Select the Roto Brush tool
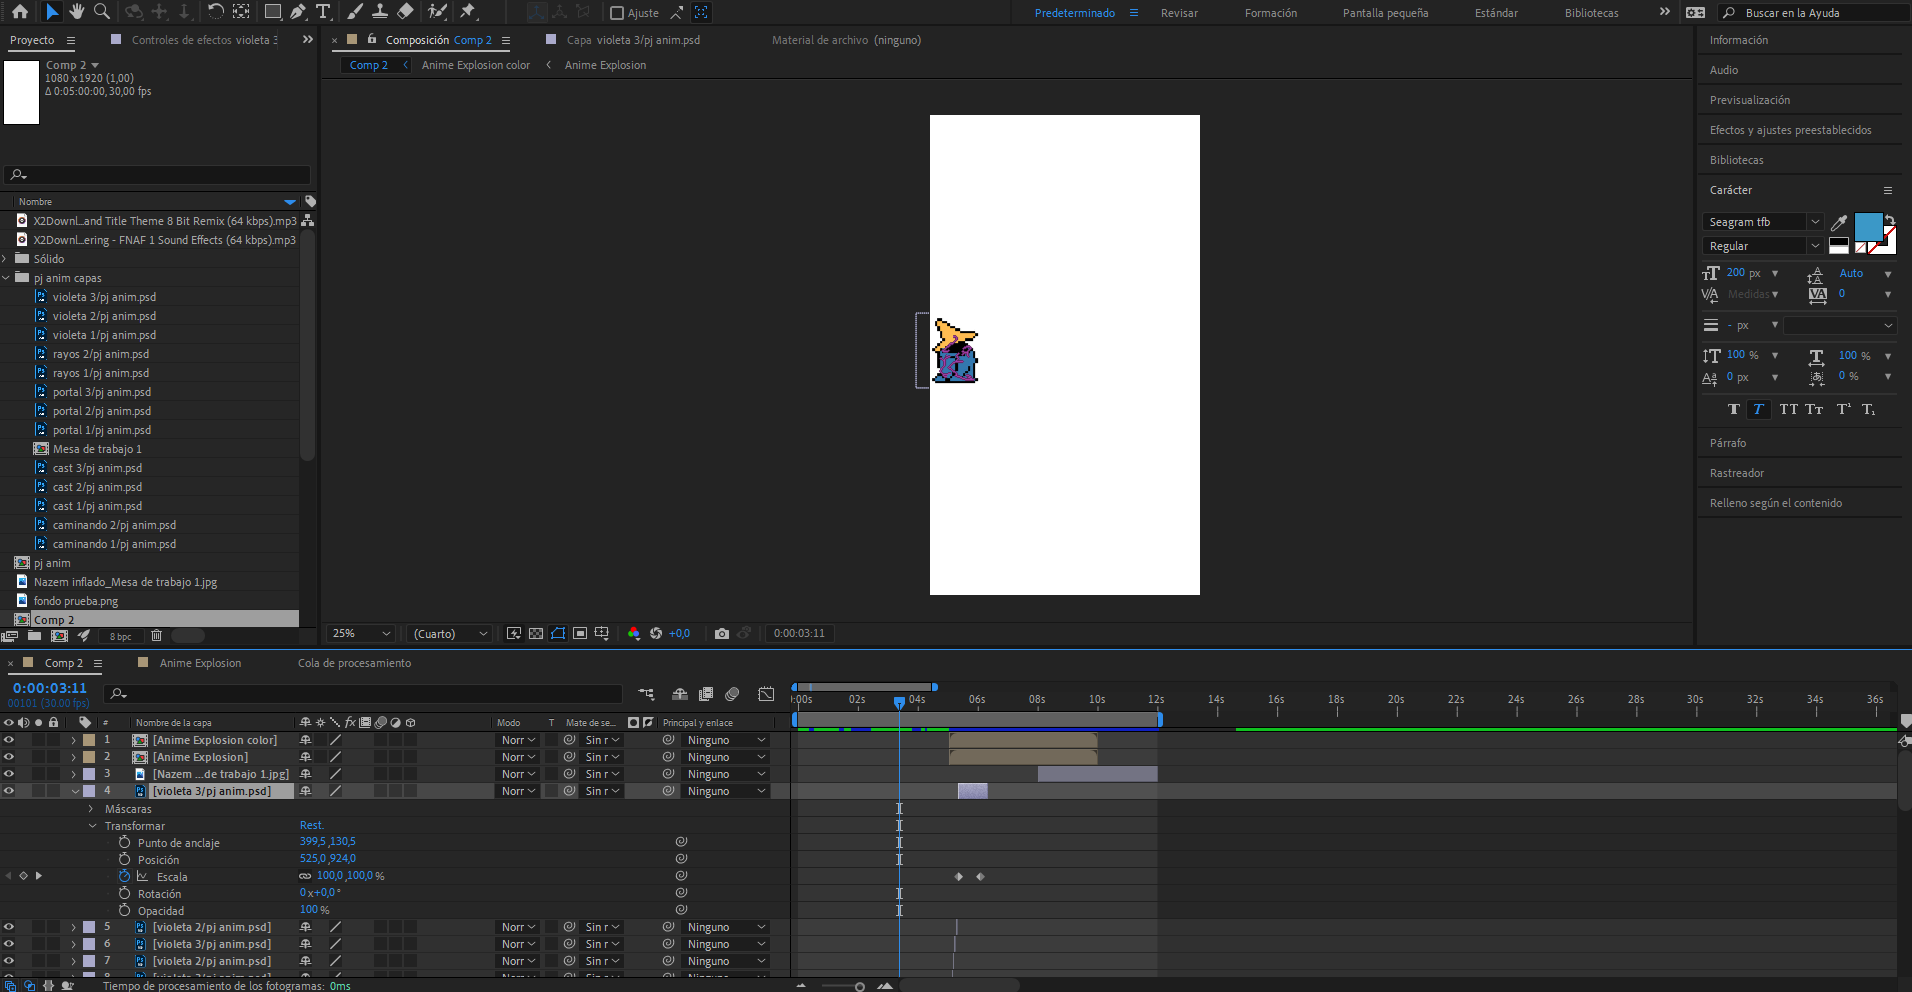Viewport: 1912px width, 992px height. [x=437, y=12]
